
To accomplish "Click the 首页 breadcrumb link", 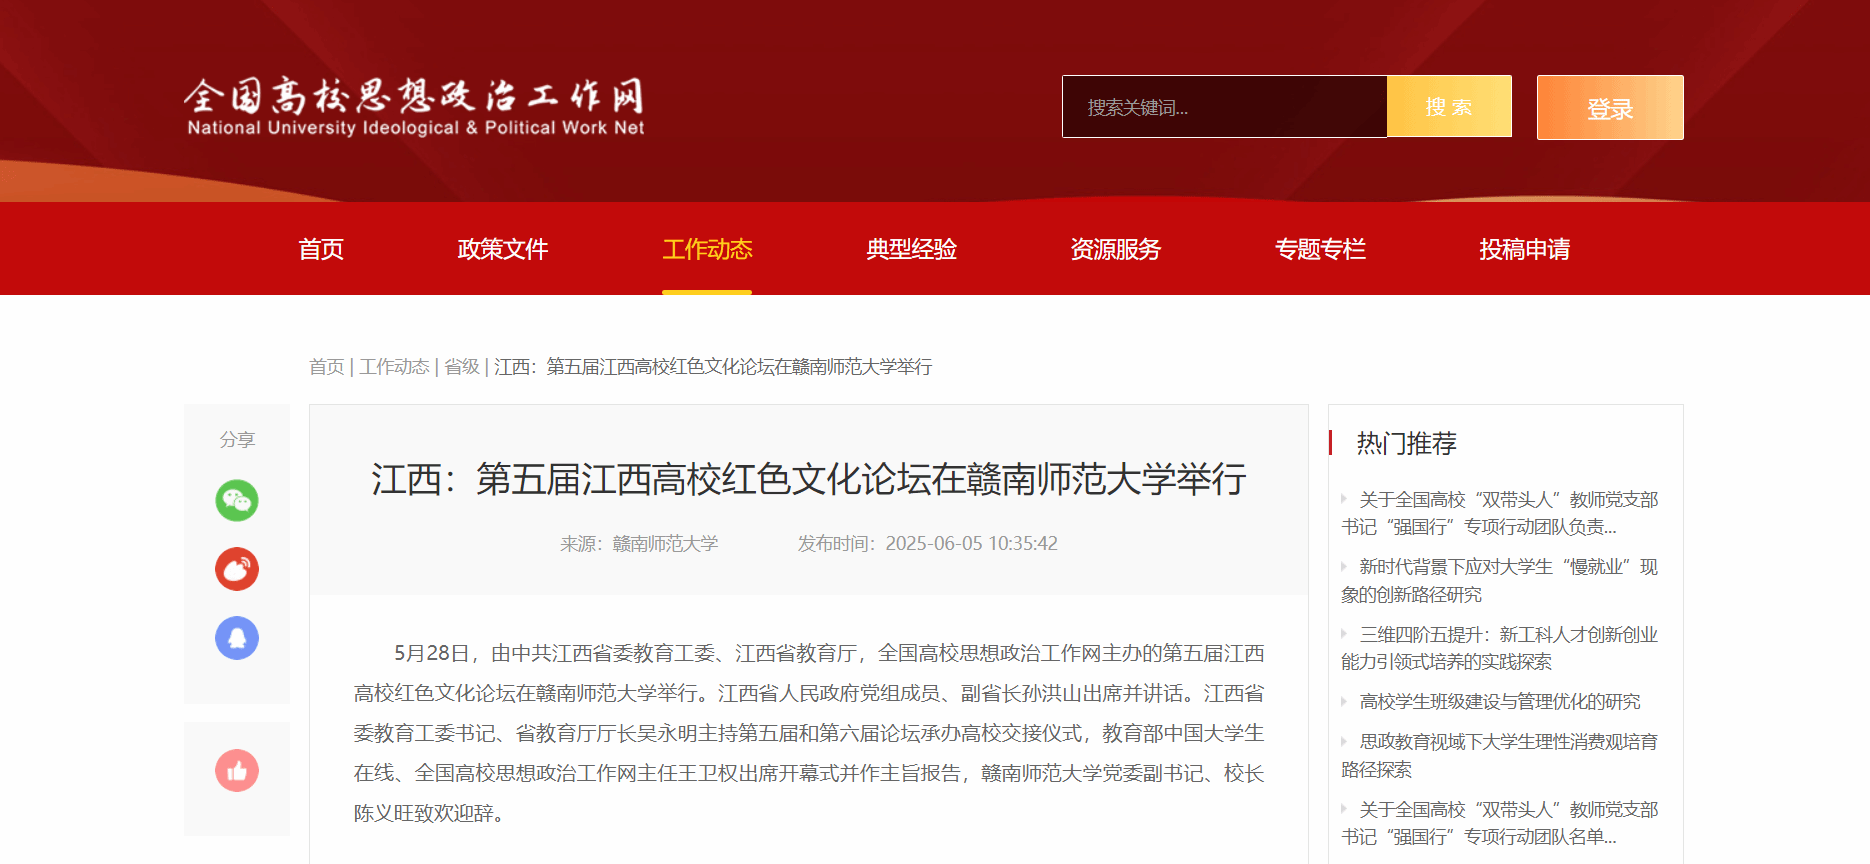I will point(326,367).
